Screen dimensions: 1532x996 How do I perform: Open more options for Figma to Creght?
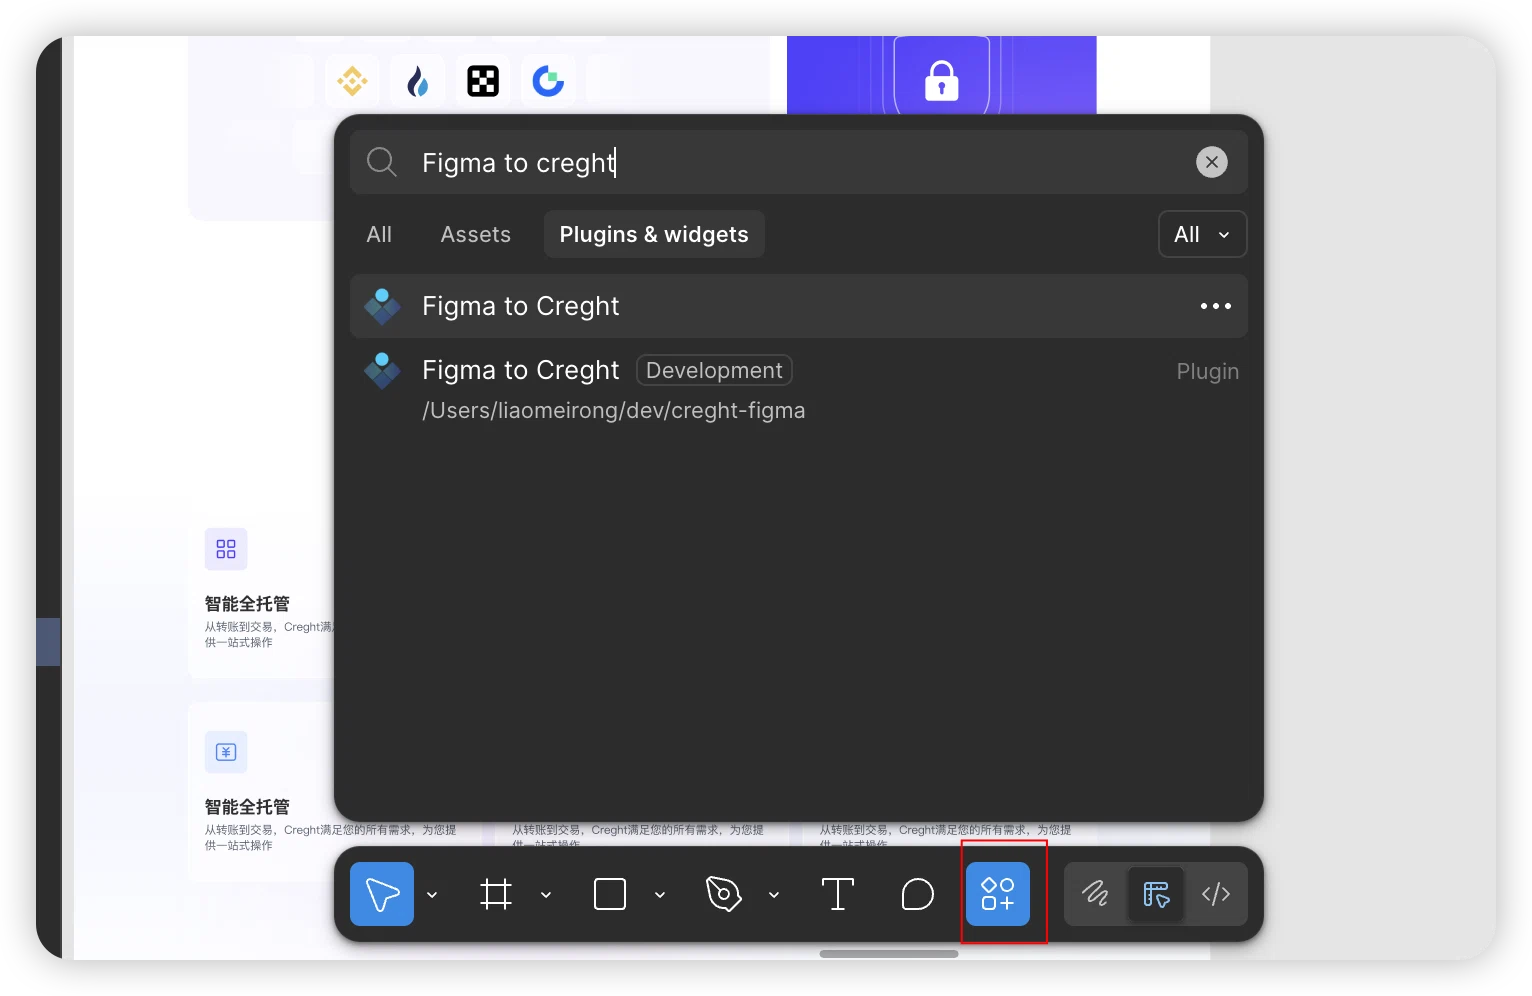tap(1216, 306)
